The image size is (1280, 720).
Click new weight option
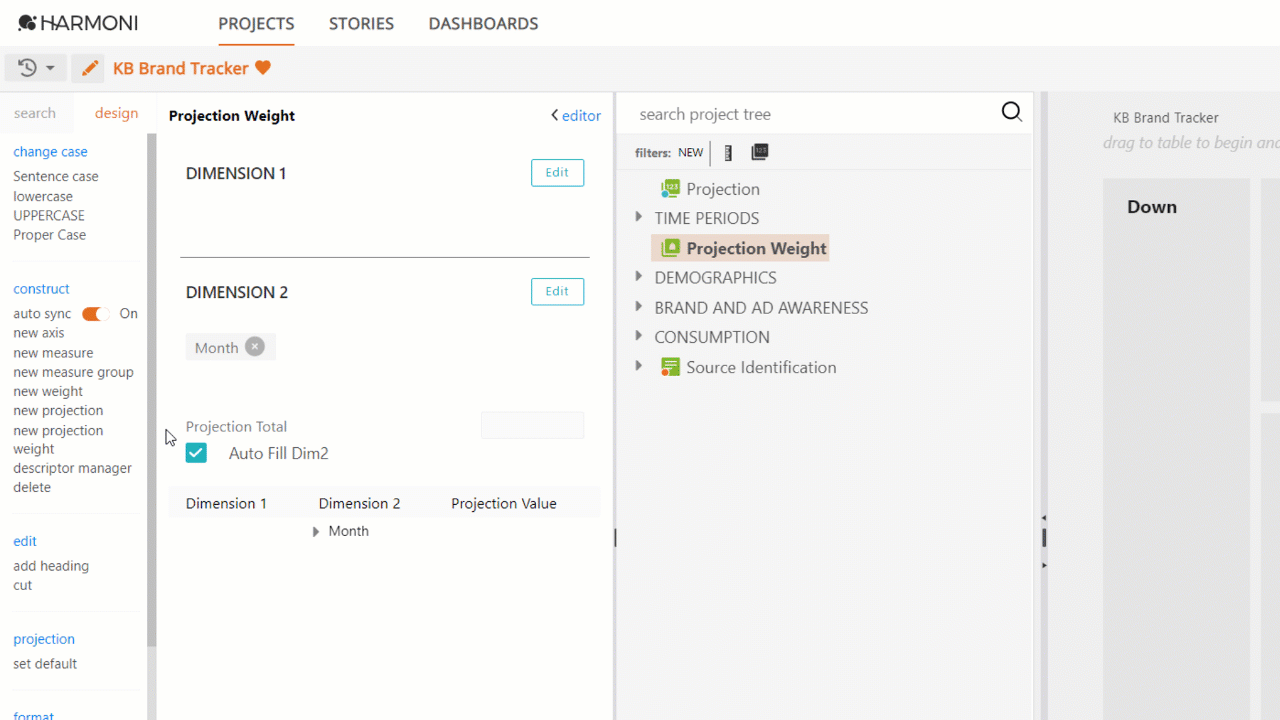point(48,391)
